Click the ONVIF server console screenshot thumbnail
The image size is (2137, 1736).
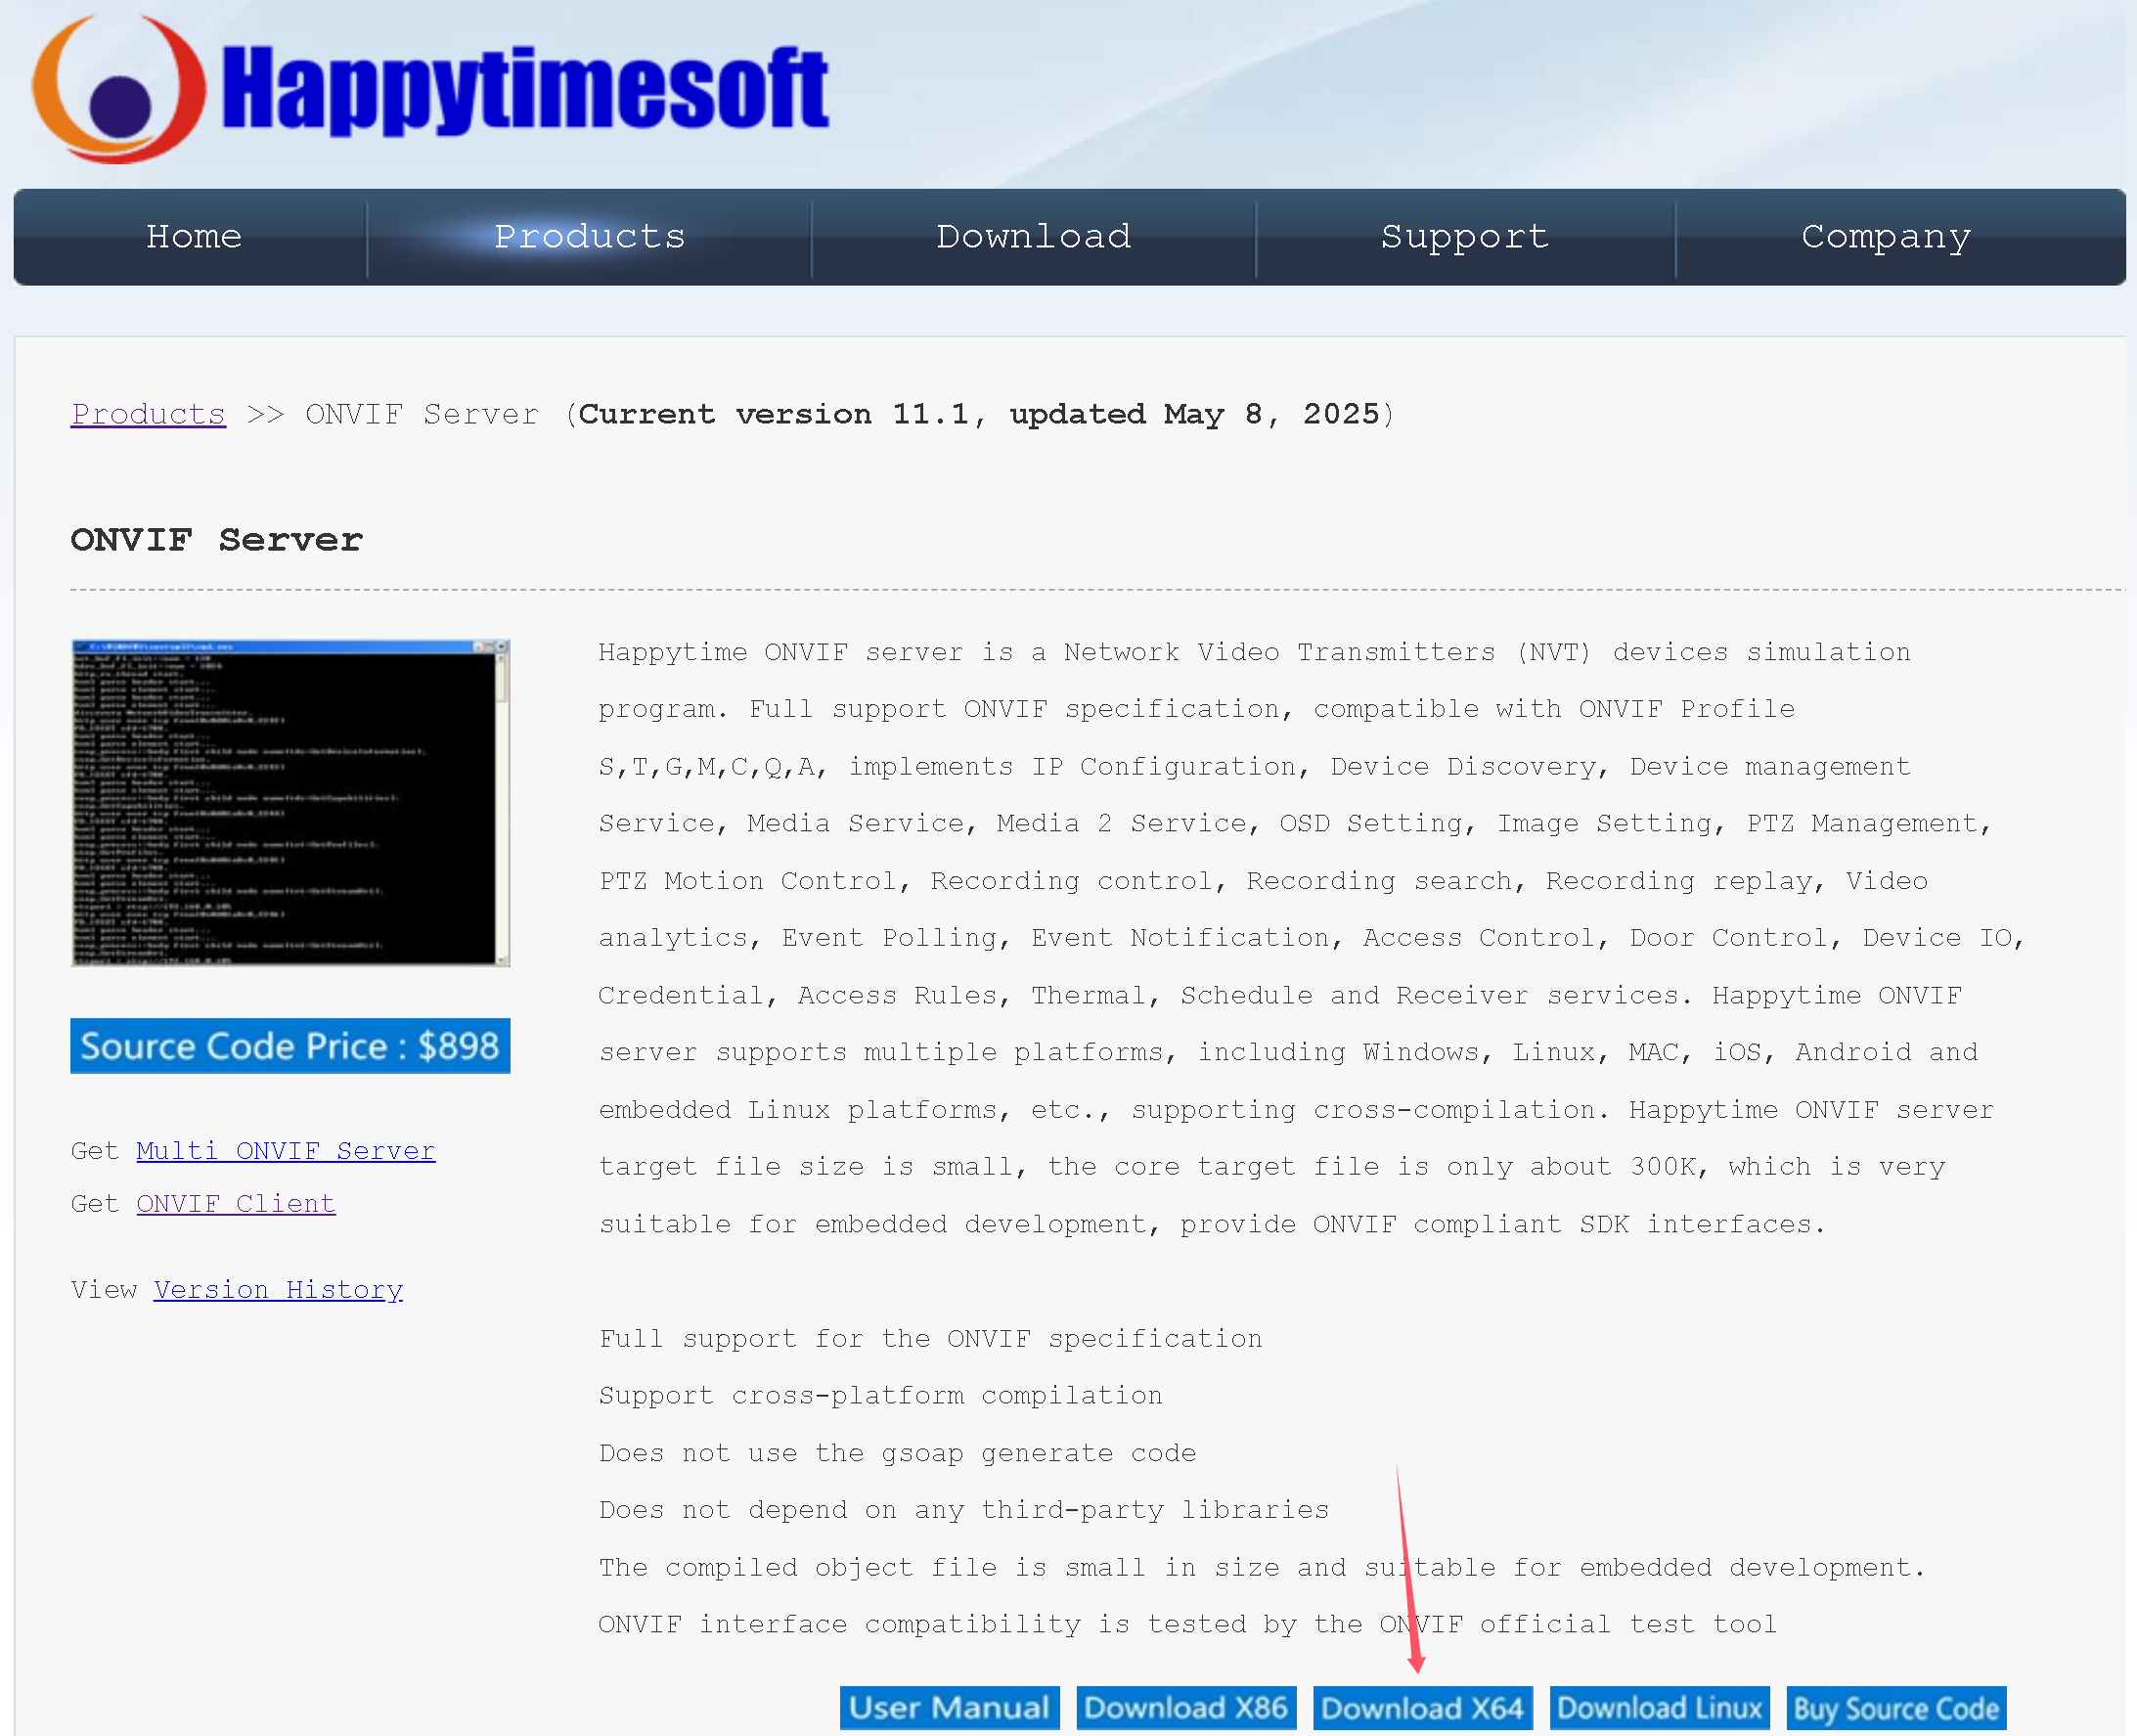click(290, 803)
